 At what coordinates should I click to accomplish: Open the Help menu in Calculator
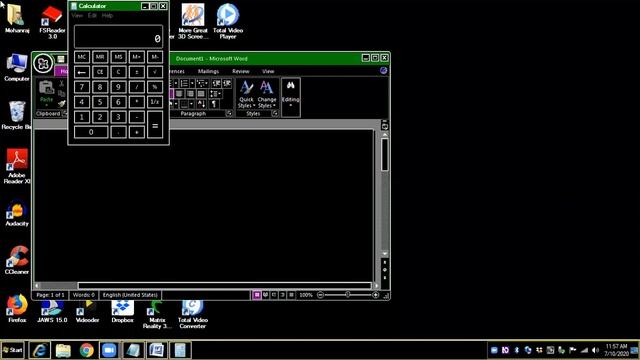(107, 16)
